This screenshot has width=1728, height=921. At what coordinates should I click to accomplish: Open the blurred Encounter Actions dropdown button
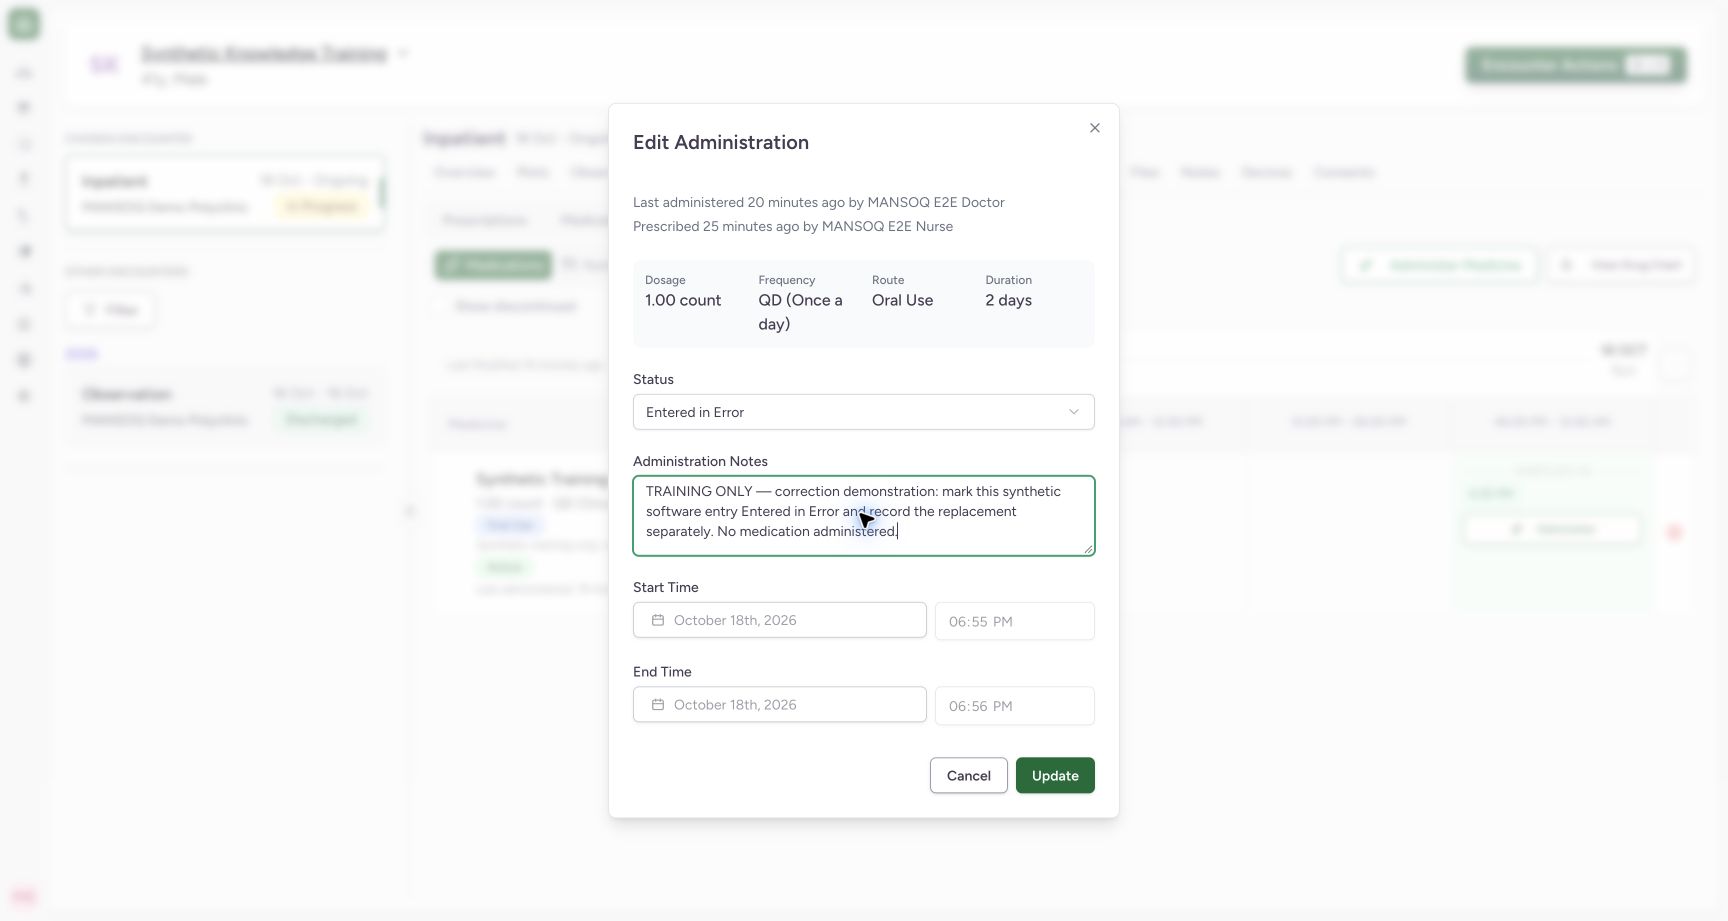[1576, 65]
